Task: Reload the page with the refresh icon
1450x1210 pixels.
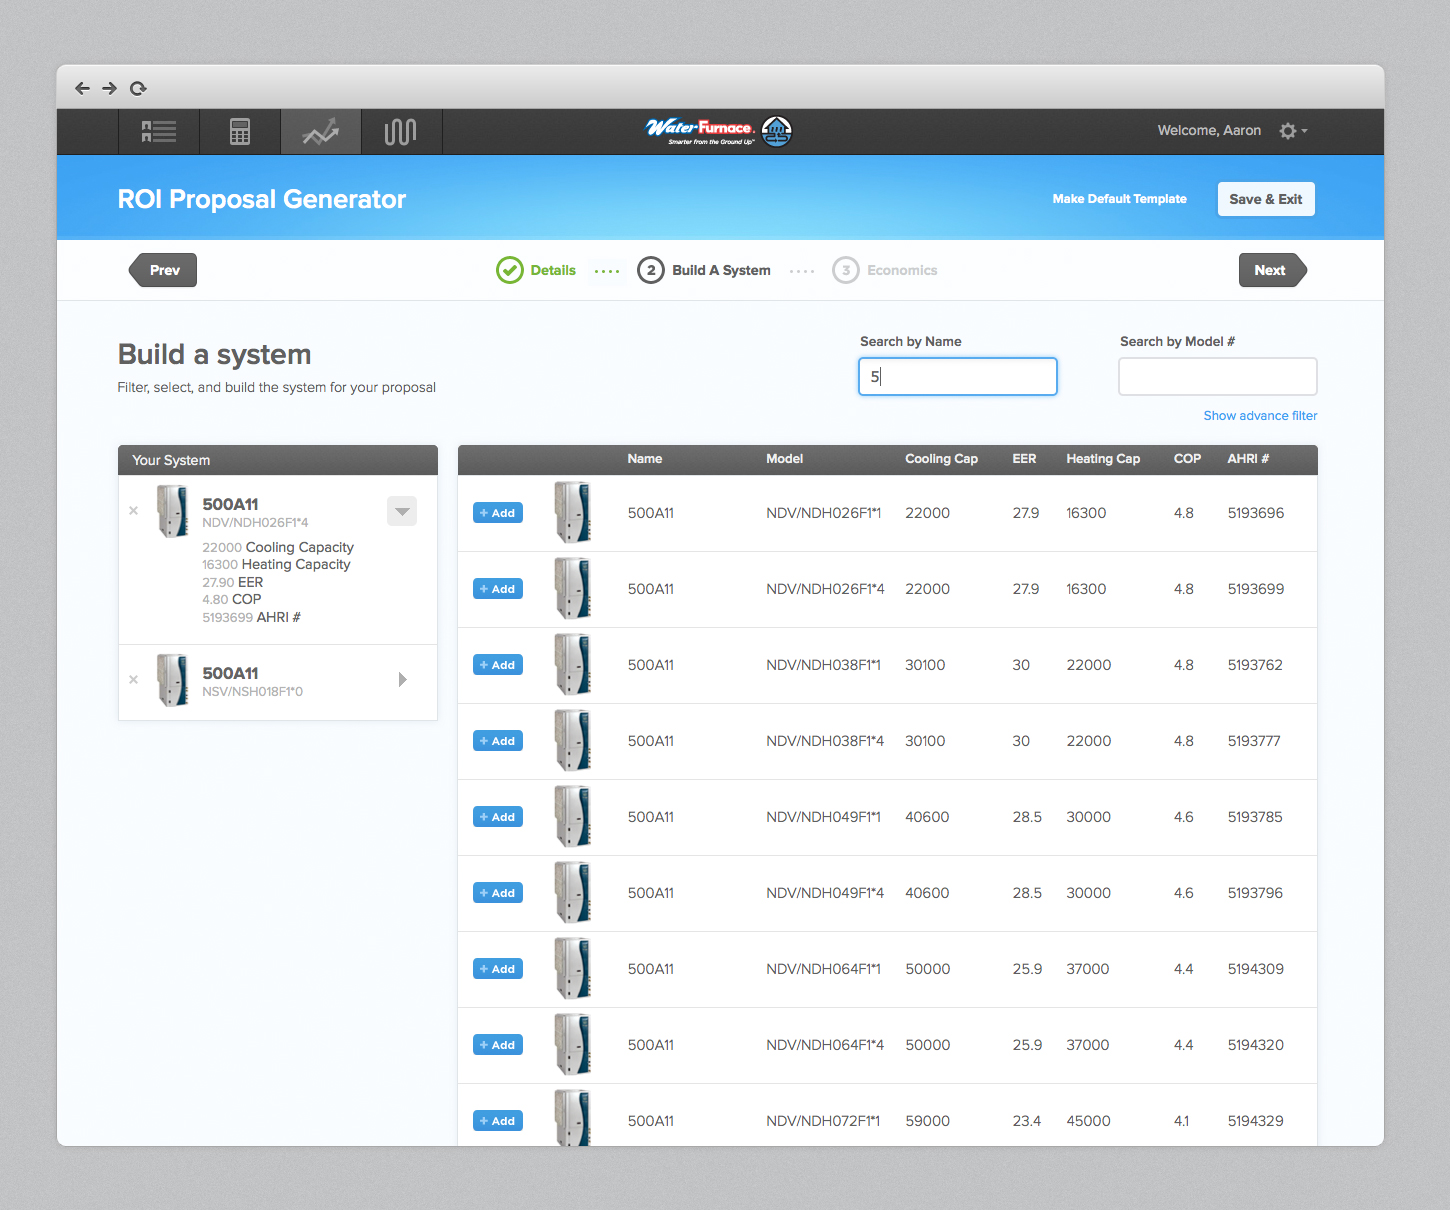Action: (x=138, y=88)
